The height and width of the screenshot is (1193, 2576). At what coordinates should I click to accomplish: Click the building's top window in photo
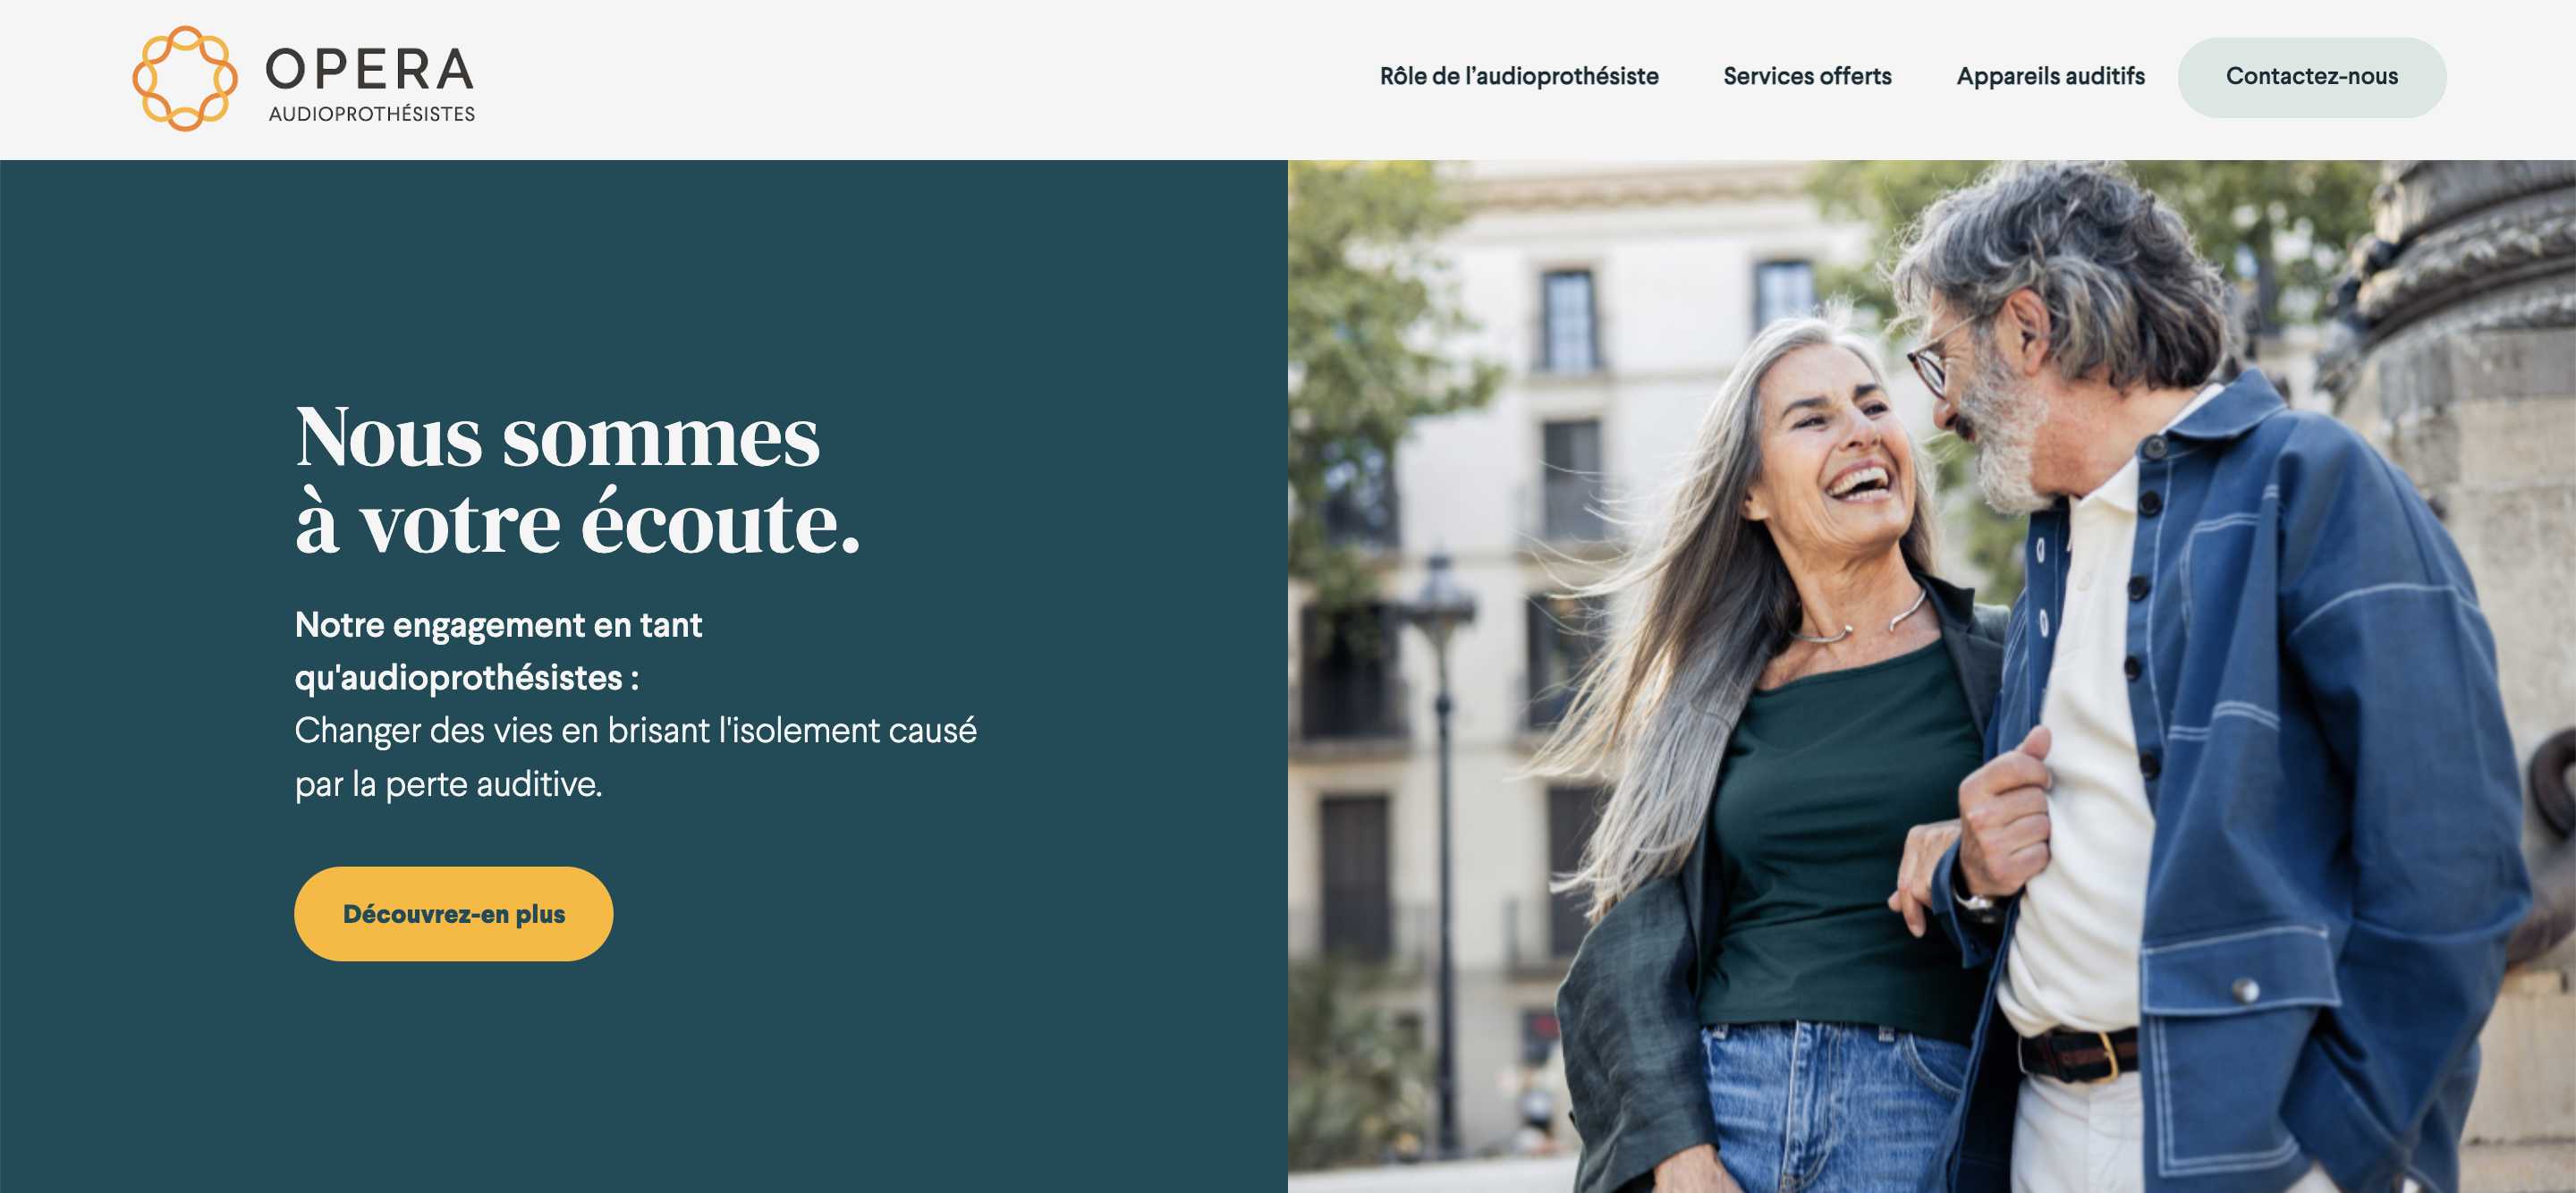point(1568,320)
